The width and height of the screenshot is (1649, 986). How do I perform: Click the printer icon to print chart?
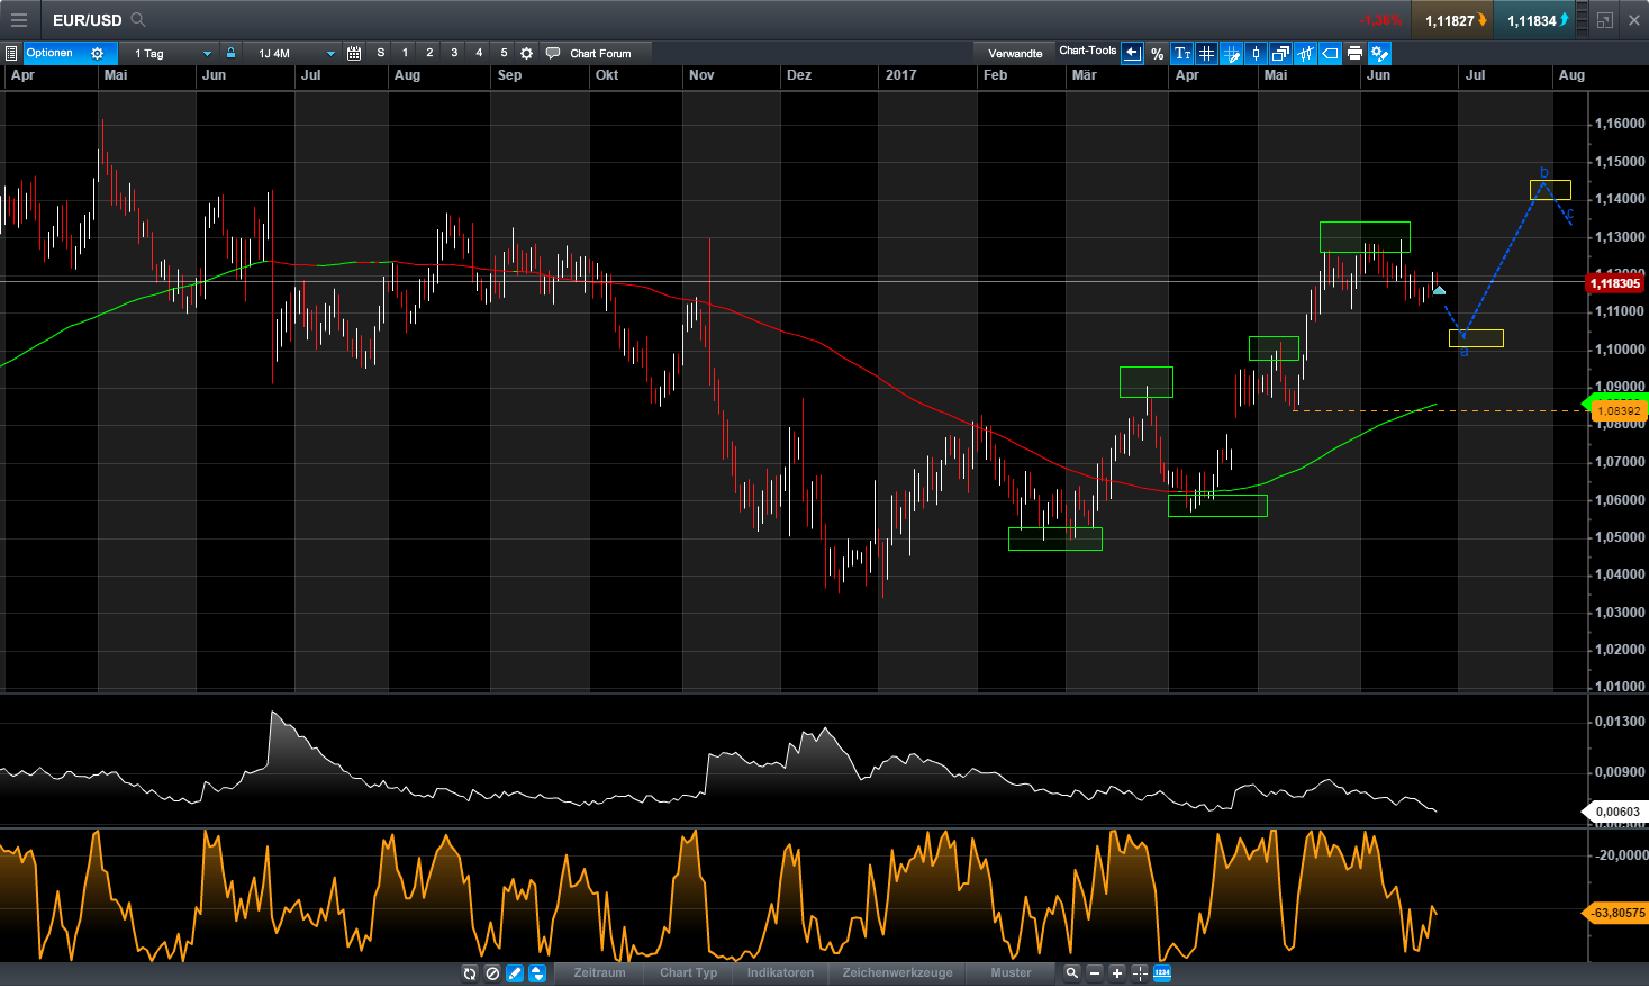pos(1355,53)
